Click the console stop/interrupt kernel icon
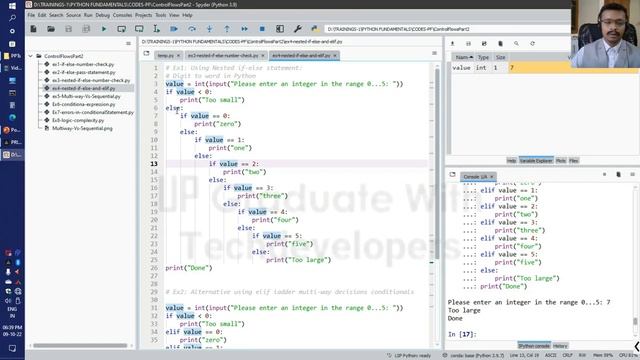This screenshot has height=360, width=640. 604,174
